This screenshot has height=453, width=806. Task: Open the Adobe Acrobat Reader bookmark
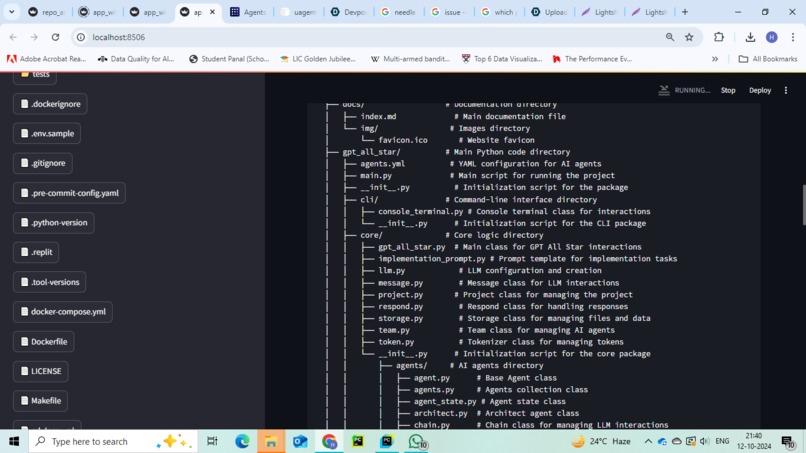point(46,59)
